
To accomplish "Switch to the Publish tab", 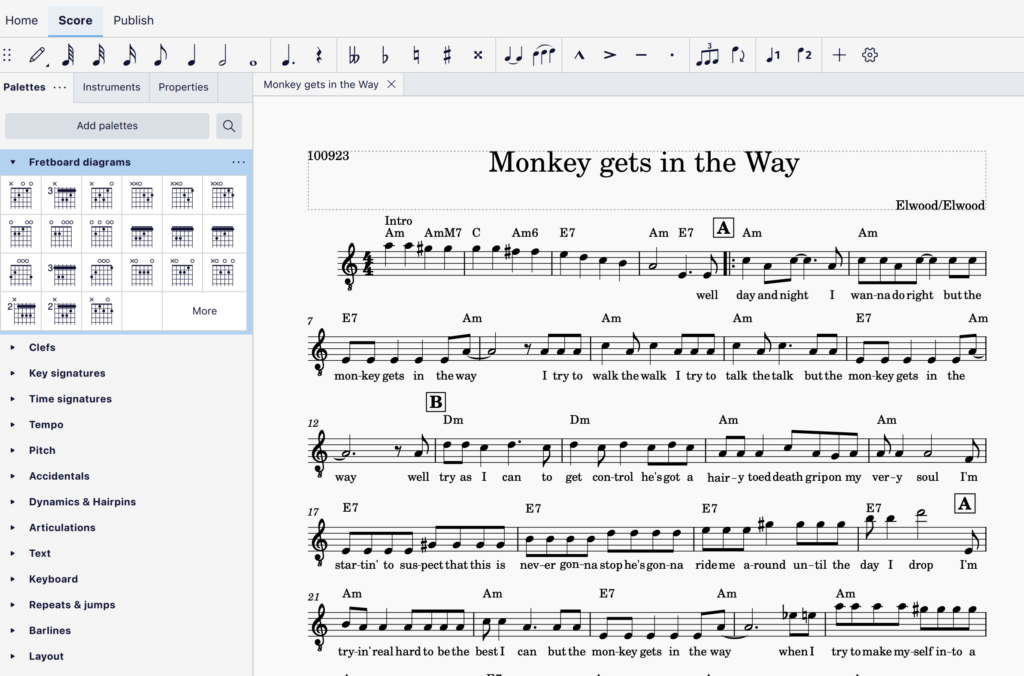I will pyautogui.click(x=133, y=20).
